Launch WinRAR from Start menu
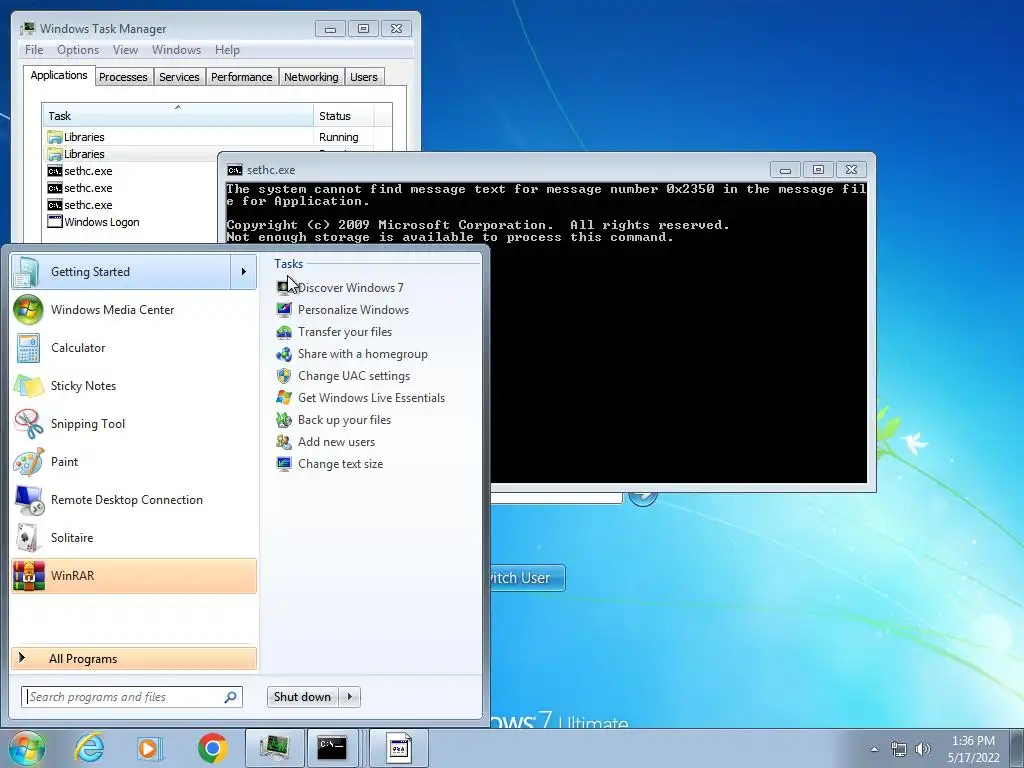This screenshot has width=1024, height=768. tap(134, 575)
